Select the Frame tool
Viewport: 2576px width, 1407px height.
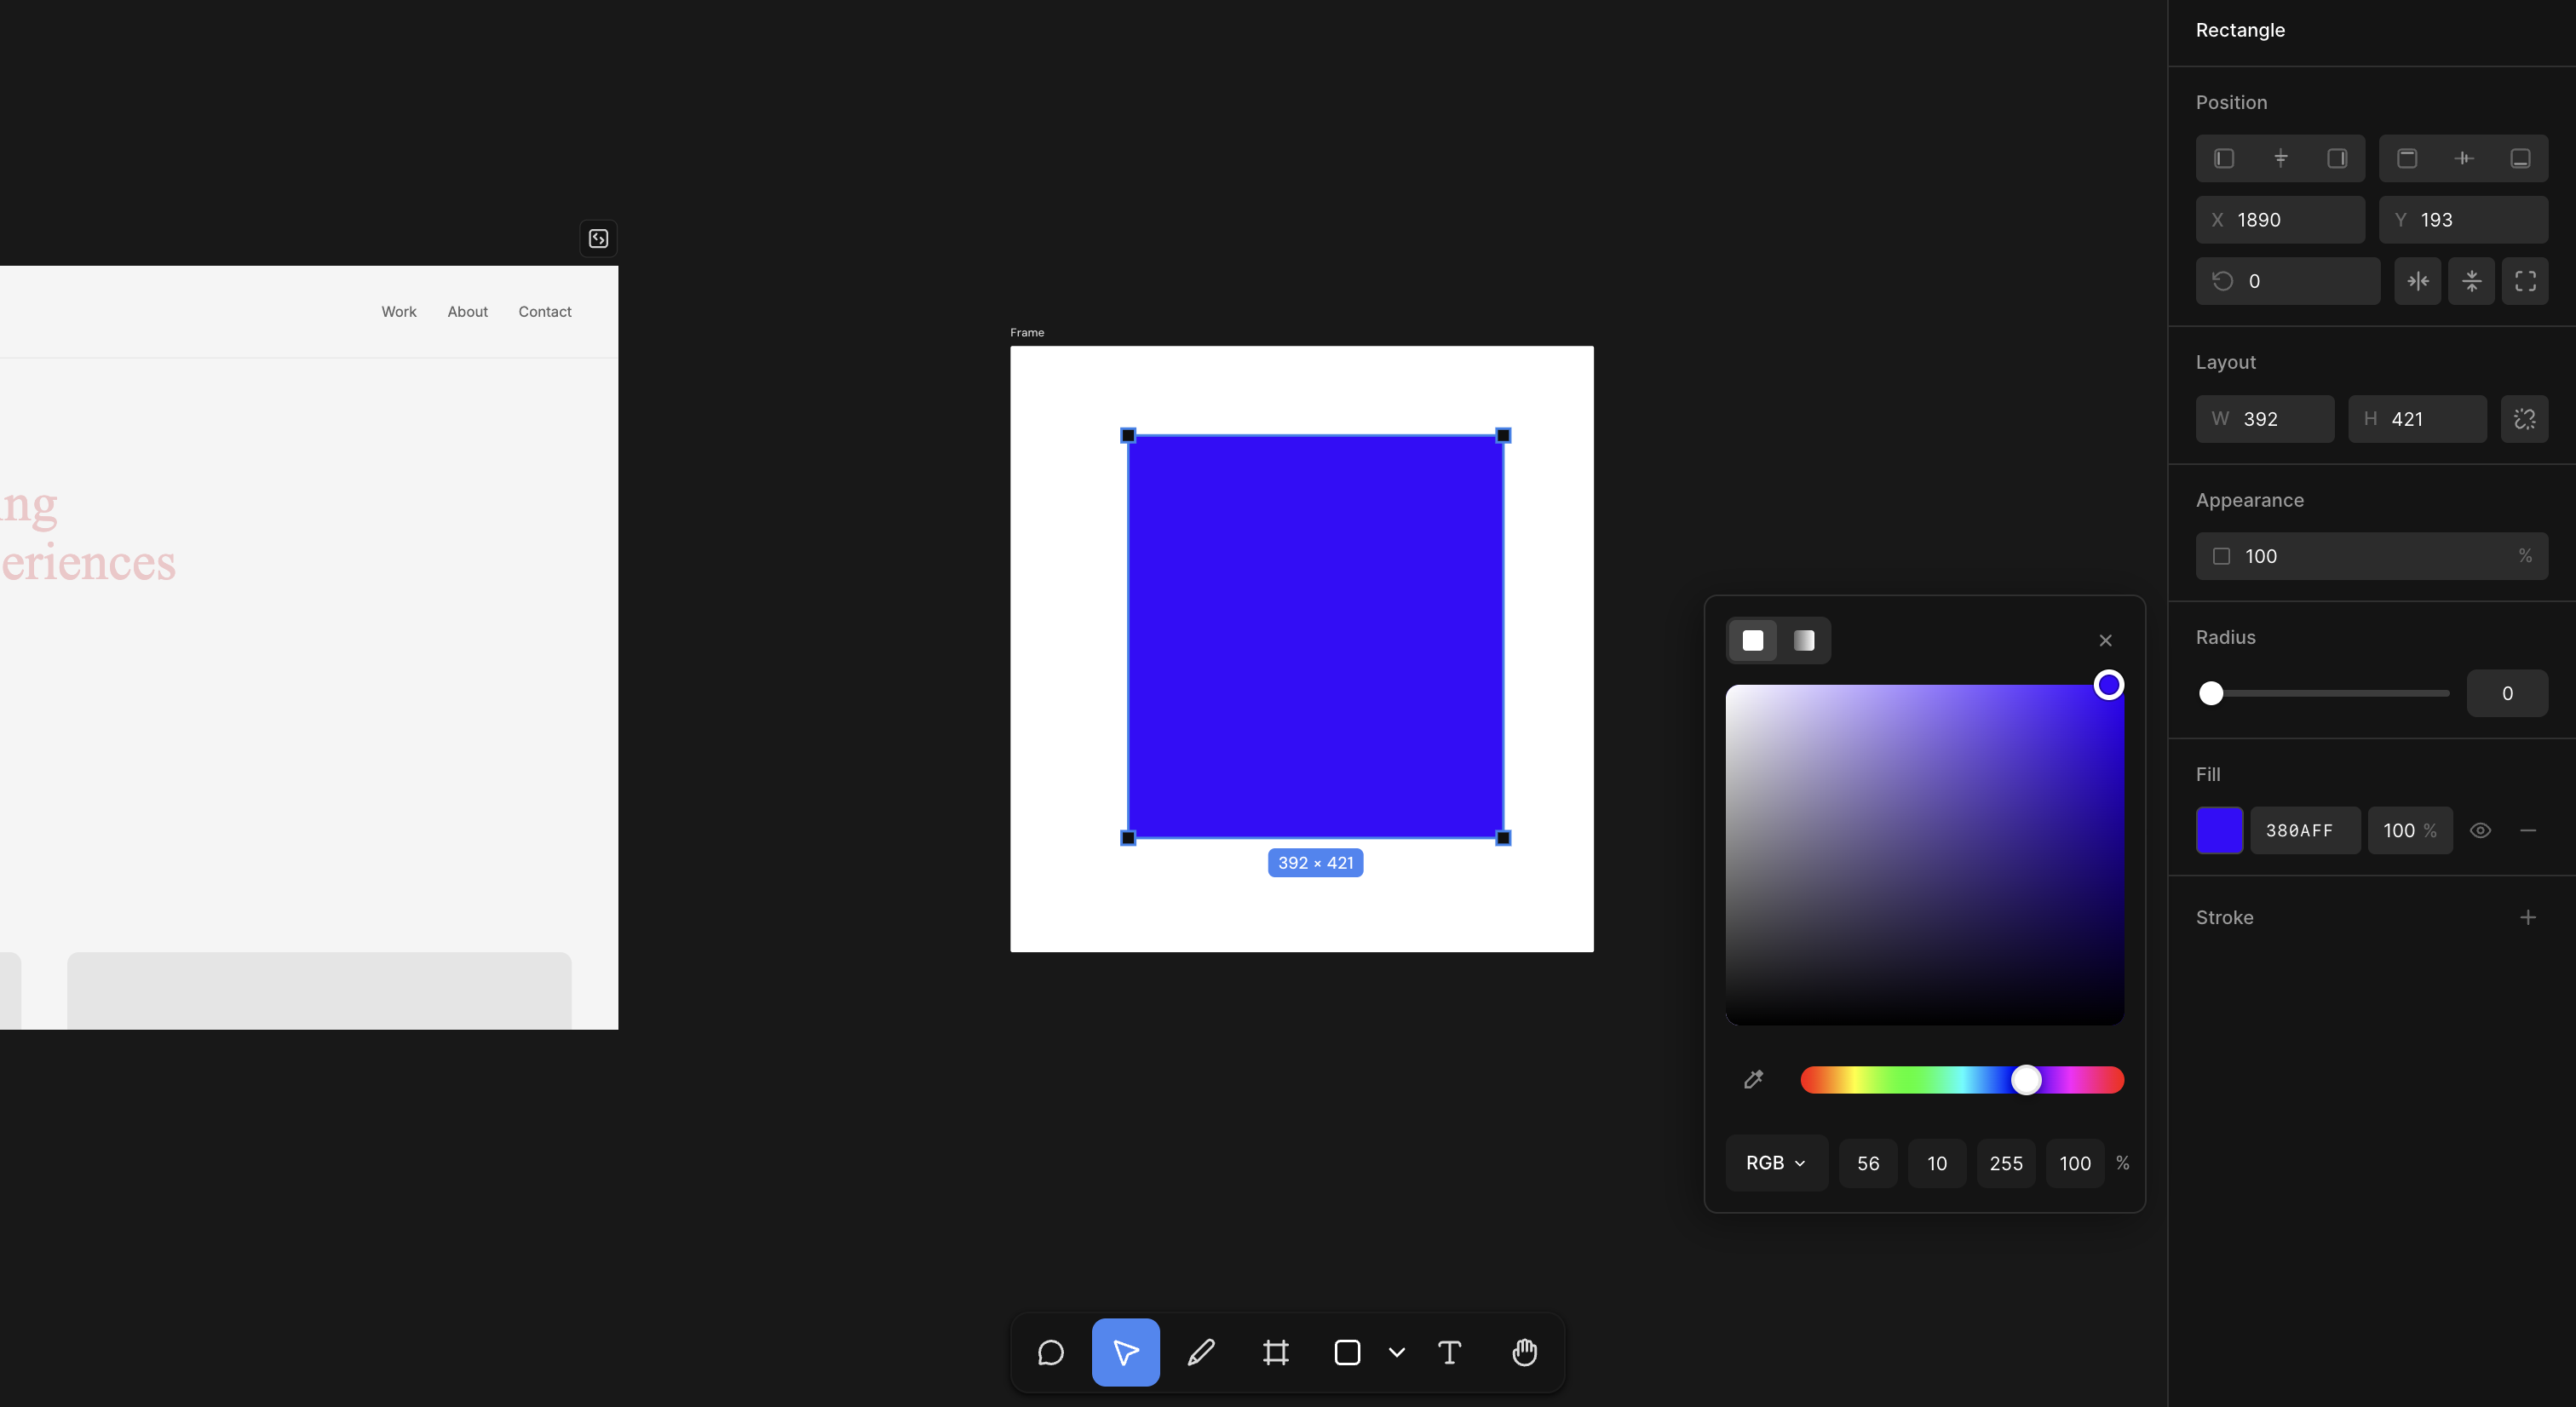click(x=1275, y=1352)
